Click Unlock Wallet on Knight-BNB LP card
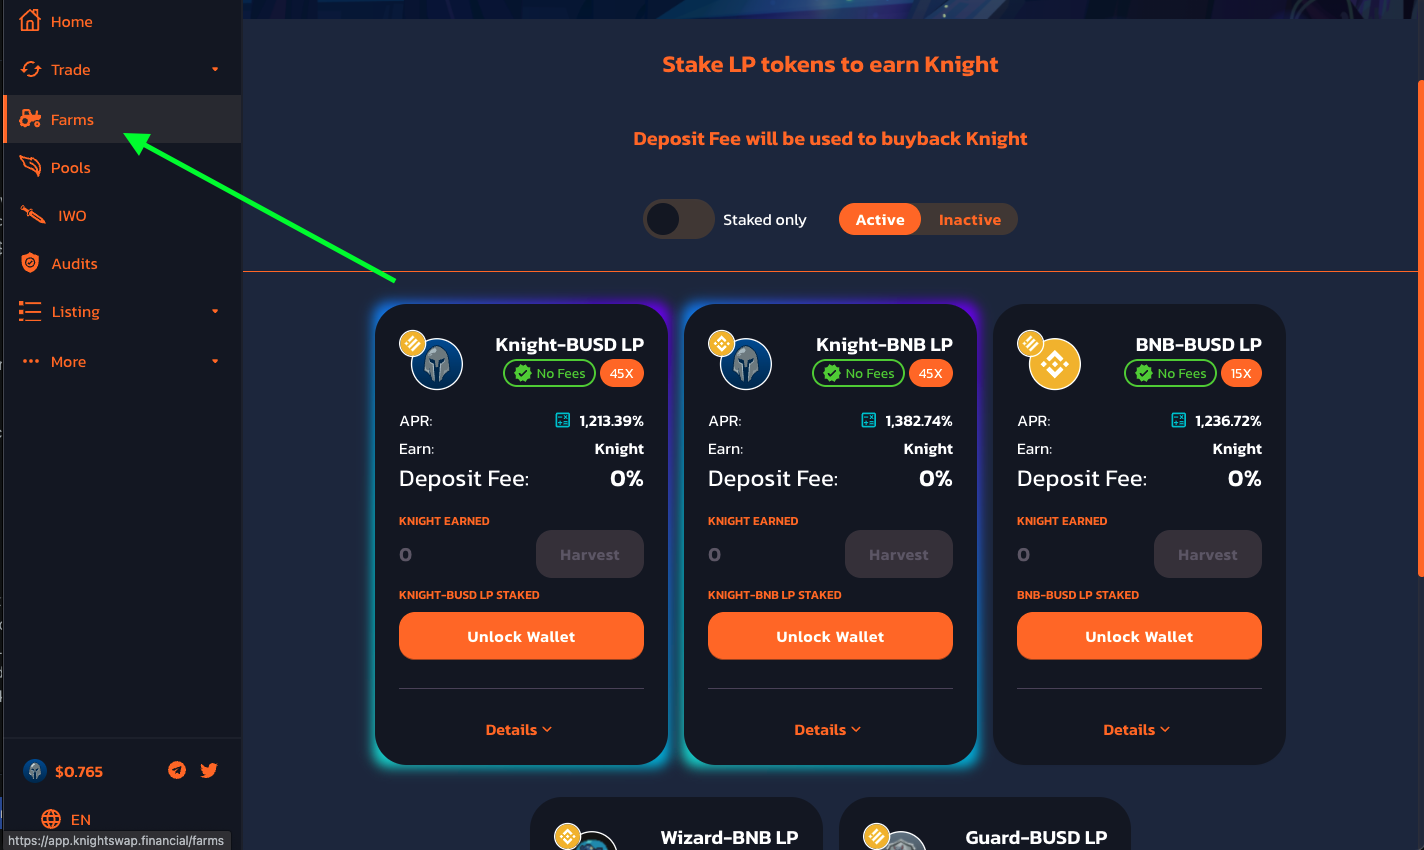The image size is (1424, 850). point(830,636)
